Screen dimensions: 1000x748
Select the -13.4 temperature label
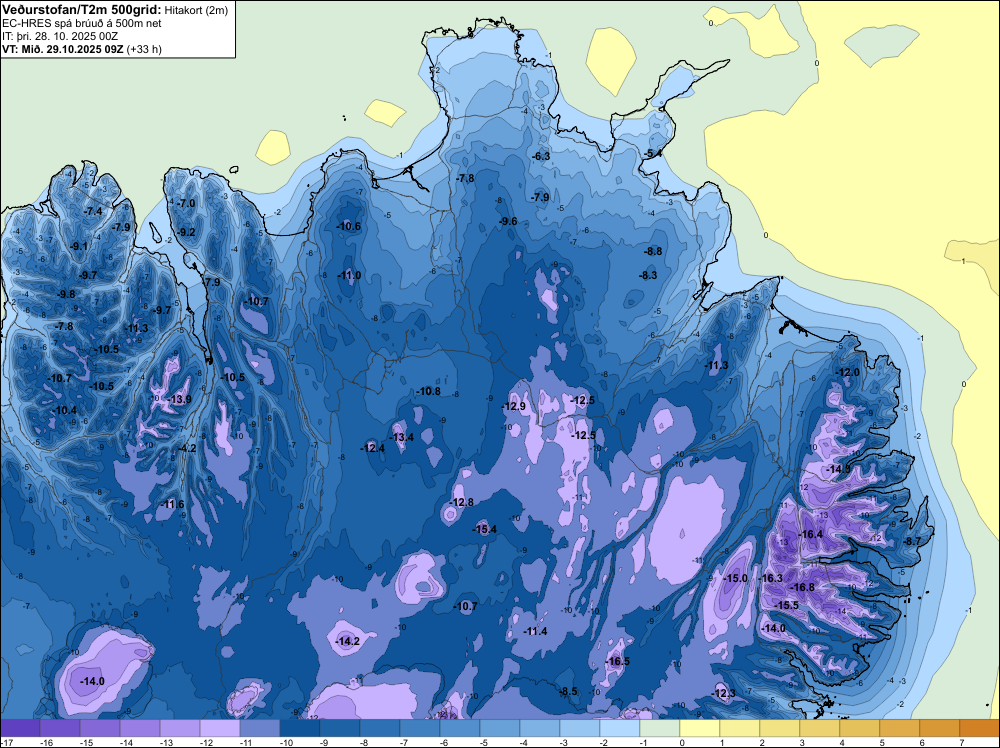[401, 437]
